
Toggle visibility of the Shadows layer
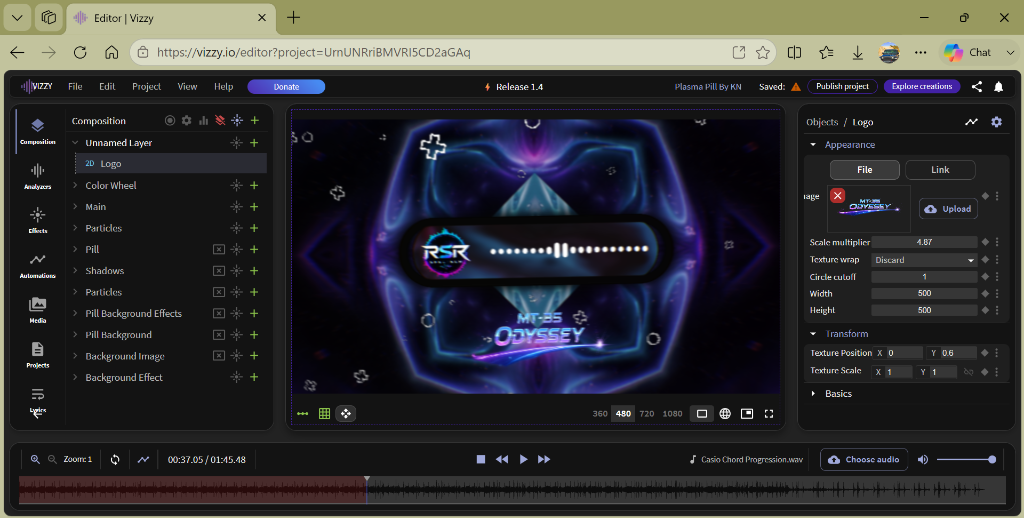click(219, 270)
